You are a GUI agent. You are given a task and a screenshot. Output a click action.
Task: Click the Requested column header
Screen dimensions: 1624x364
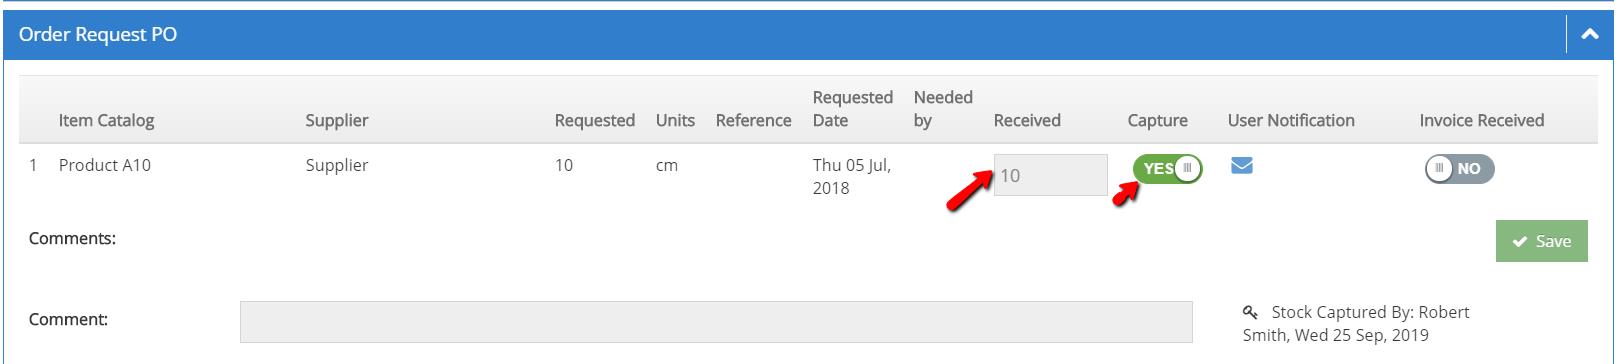click(x=595, y=120)
